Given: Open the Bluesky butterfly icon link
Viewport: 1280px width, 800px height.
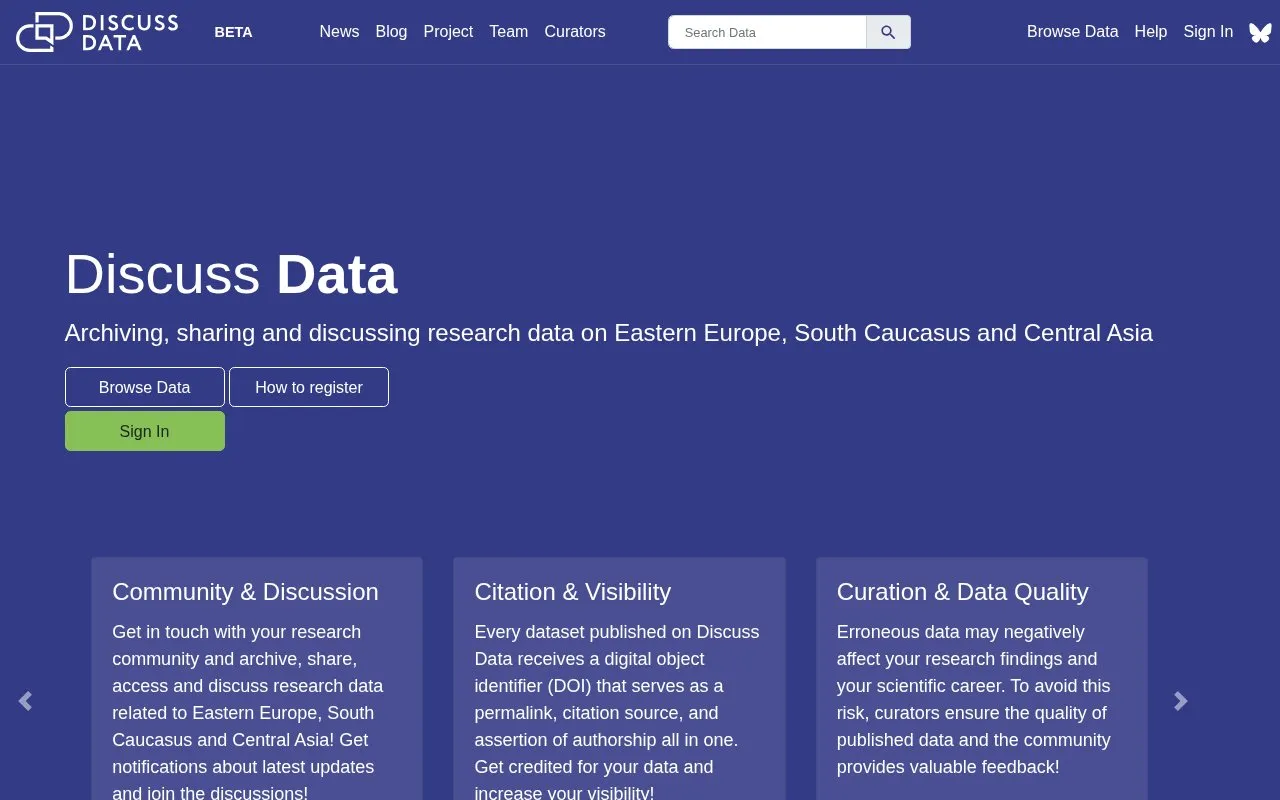Looking at the screenshot, I should (x=1260, y=32).
